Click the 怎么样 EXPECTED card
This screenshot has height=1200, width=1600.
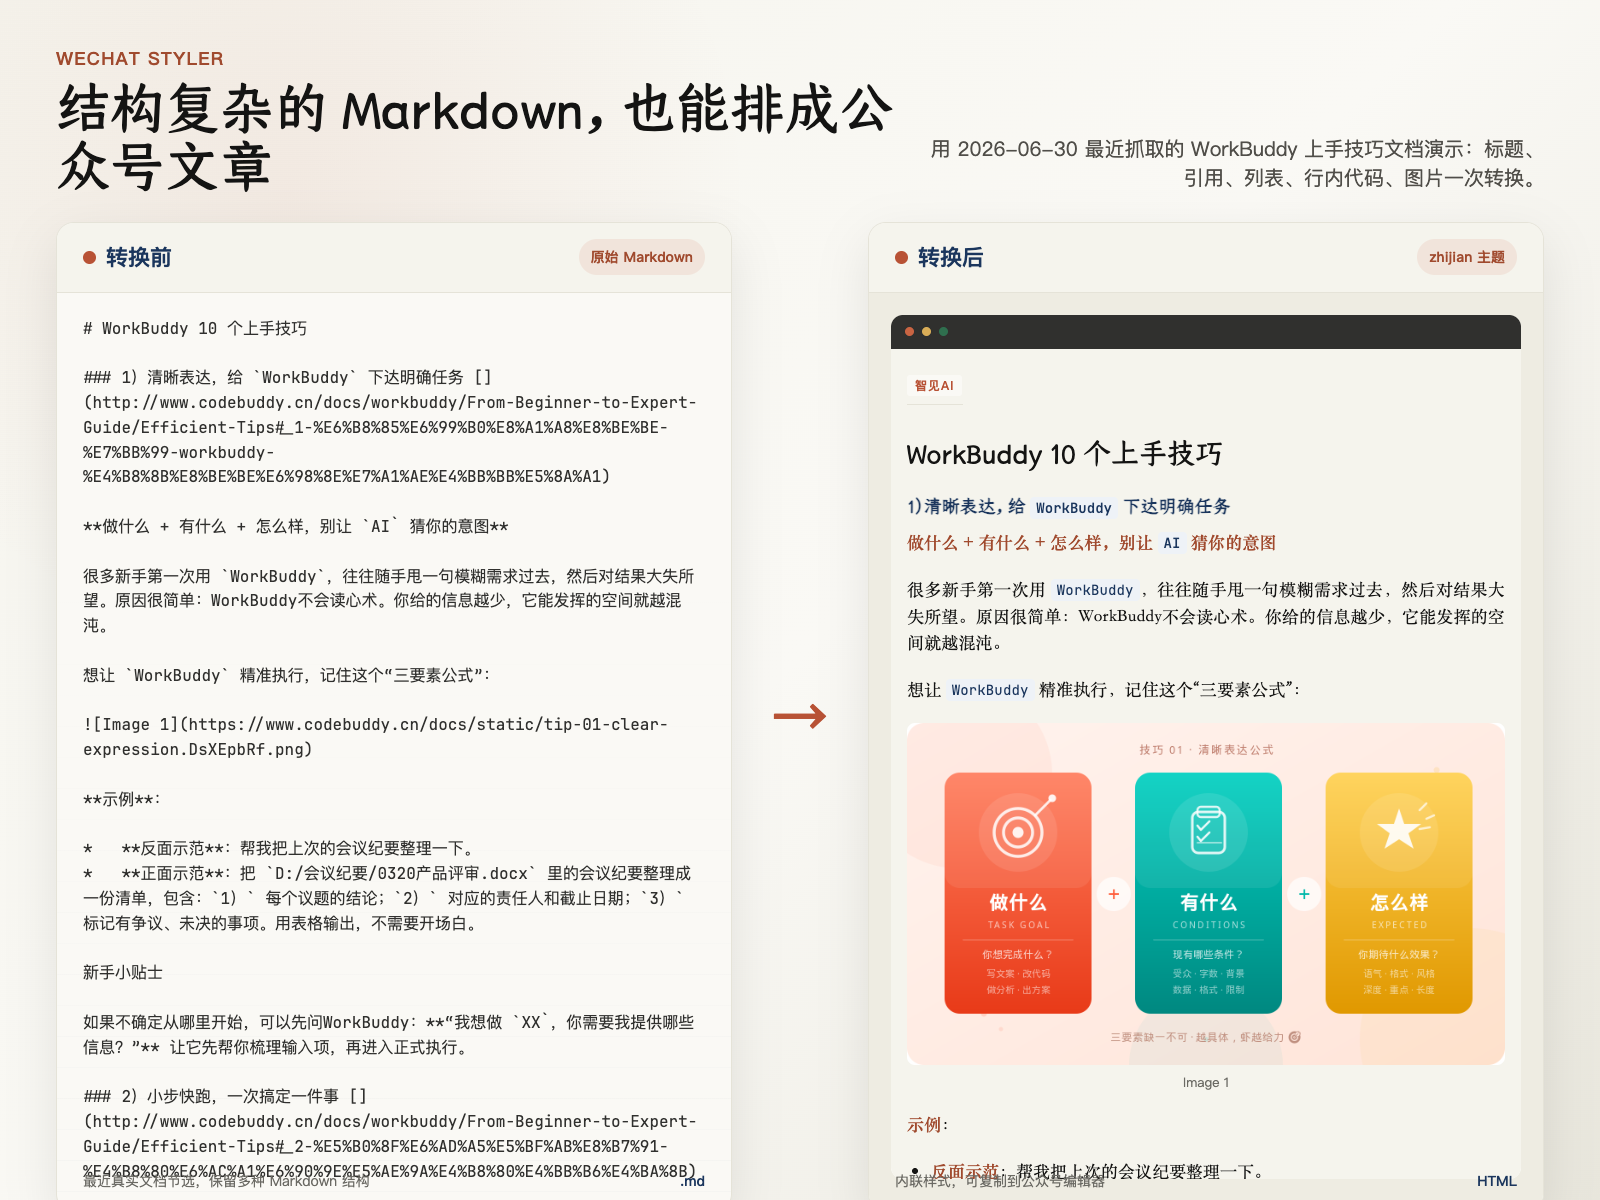(x=1399, y=893)
